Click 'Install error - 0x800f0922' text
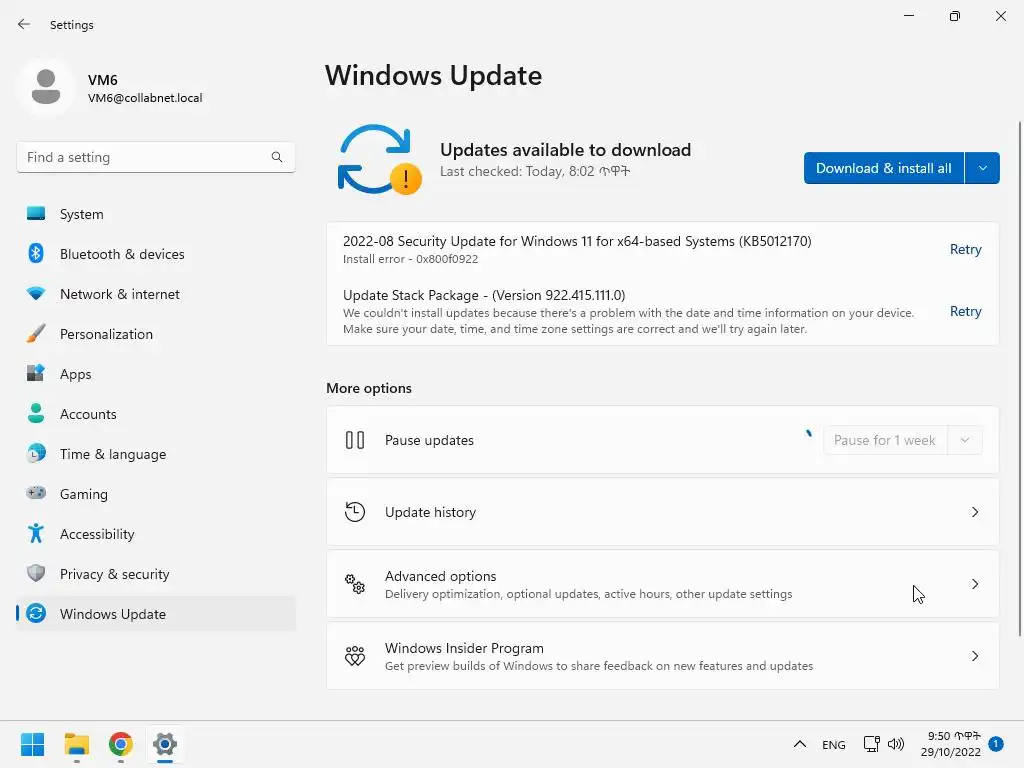Image resolution: width=1024 pixels, height=768 pixels. [410, 259]
